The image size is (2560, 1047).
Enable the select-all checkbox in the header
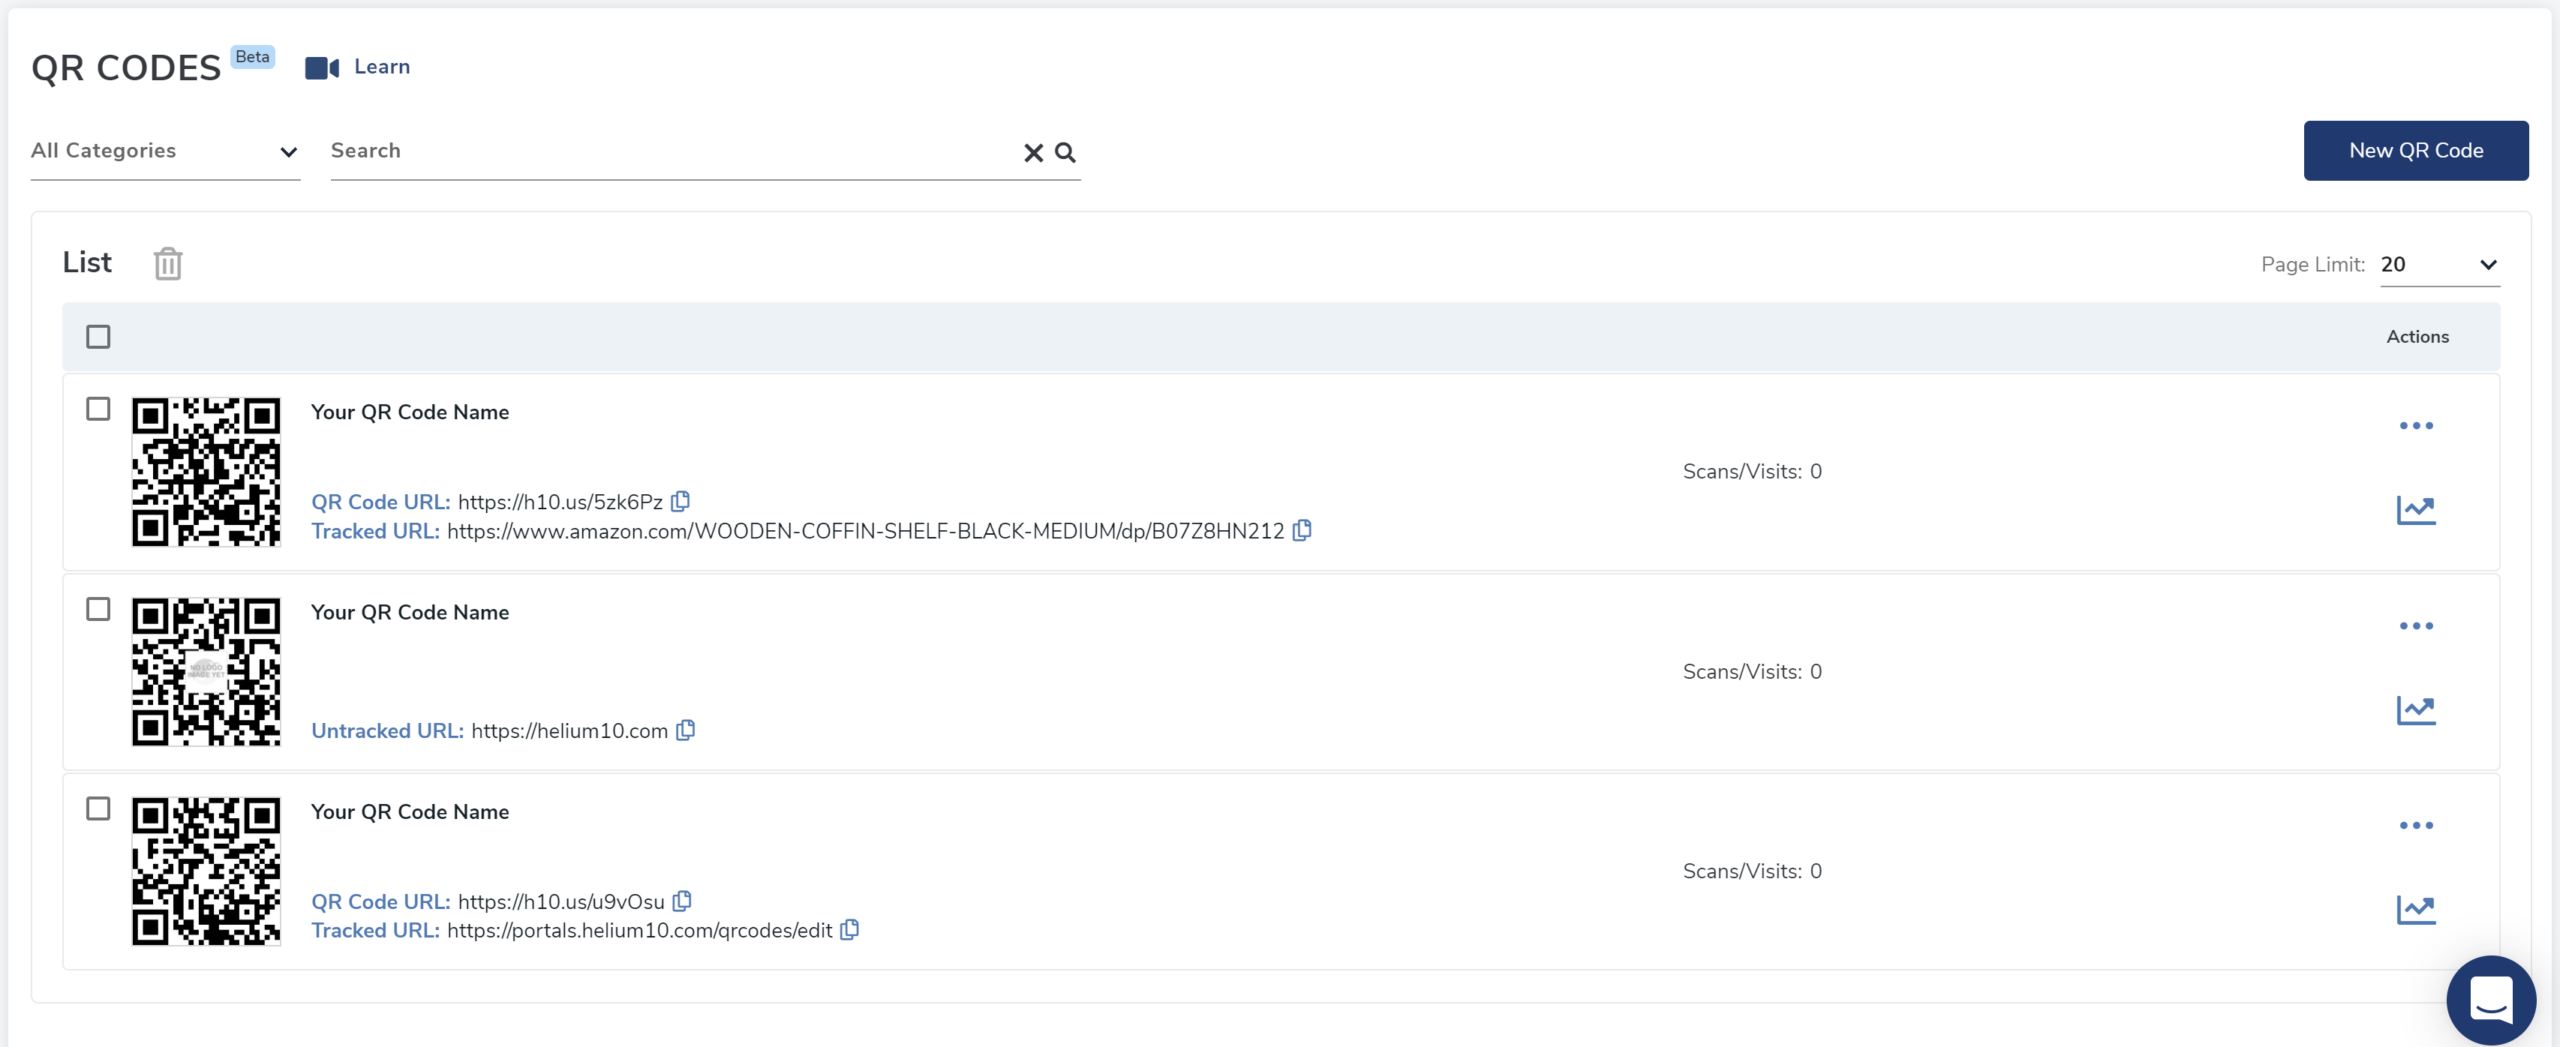(x=97, y=337)
